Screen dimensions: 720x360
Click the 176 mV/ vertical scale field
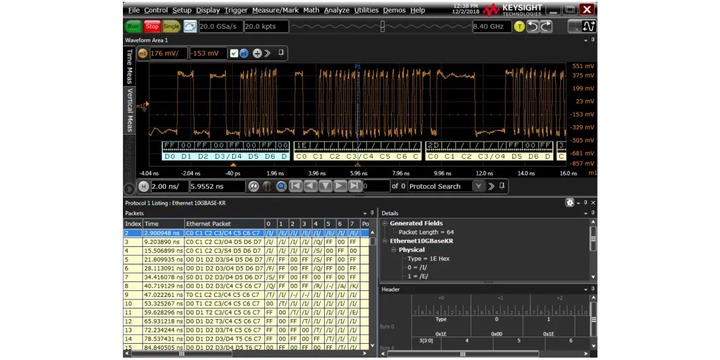[x=169, y=54]
